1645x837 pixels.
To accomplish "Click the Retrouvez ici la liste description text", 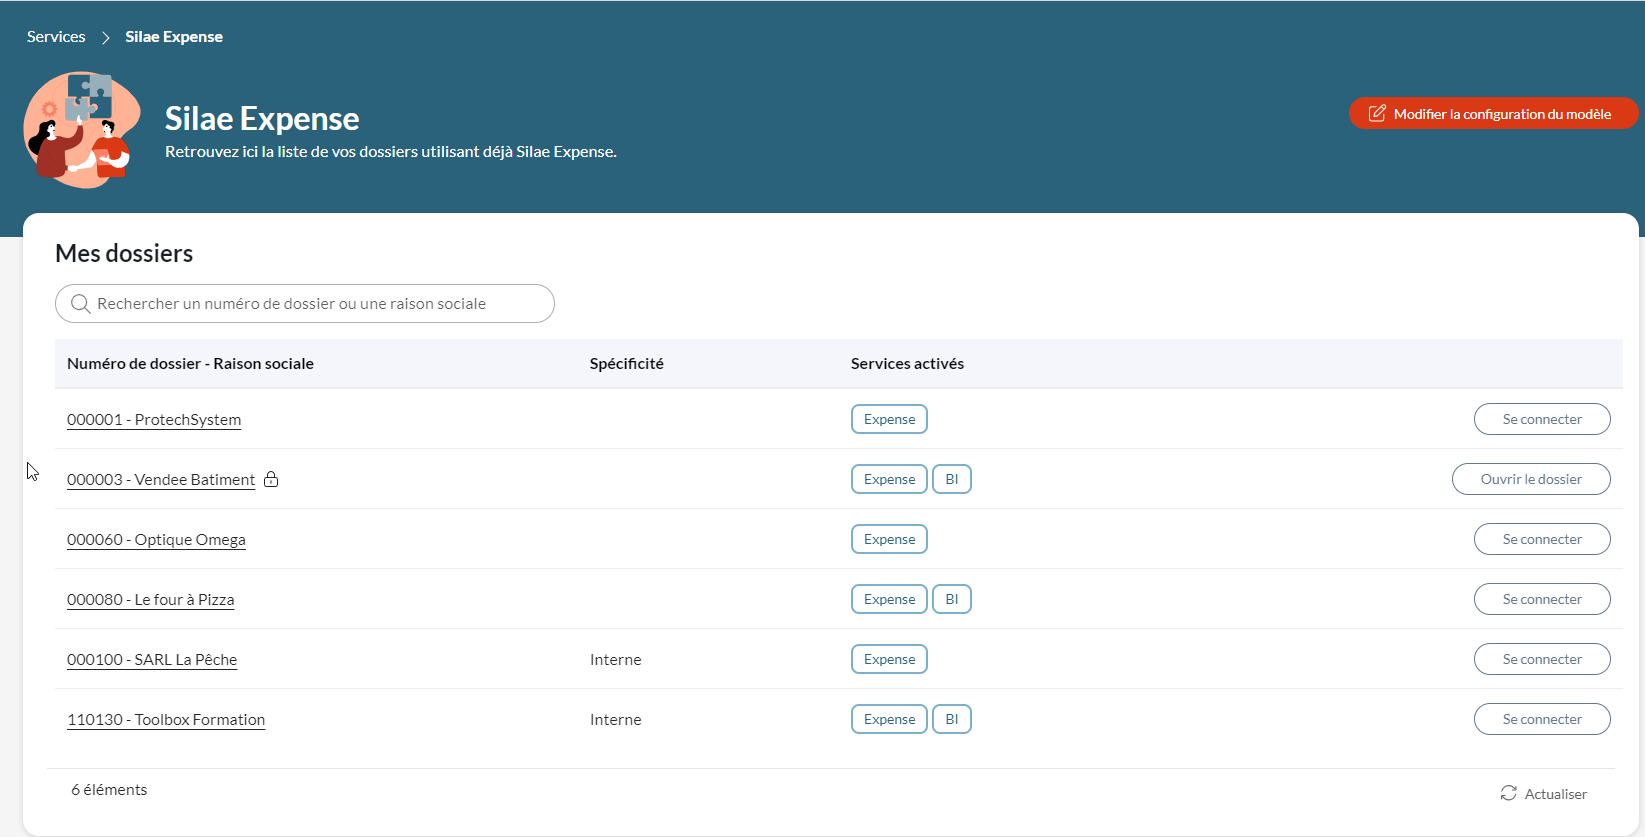I will pos(391,152).
